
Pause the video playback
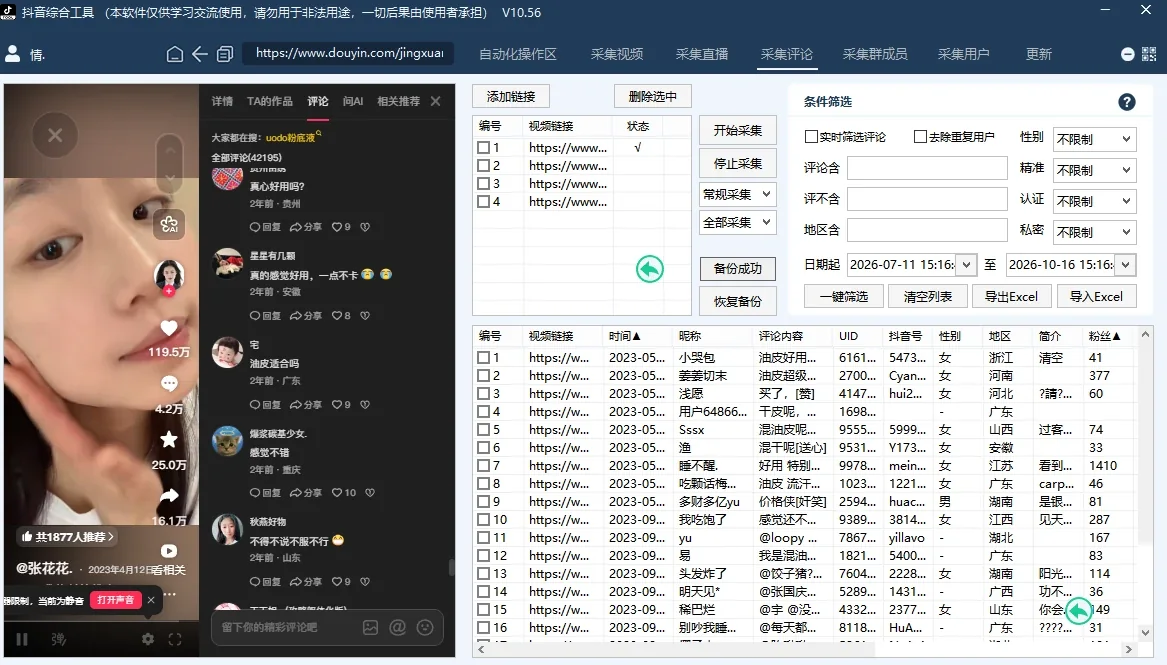22,639
